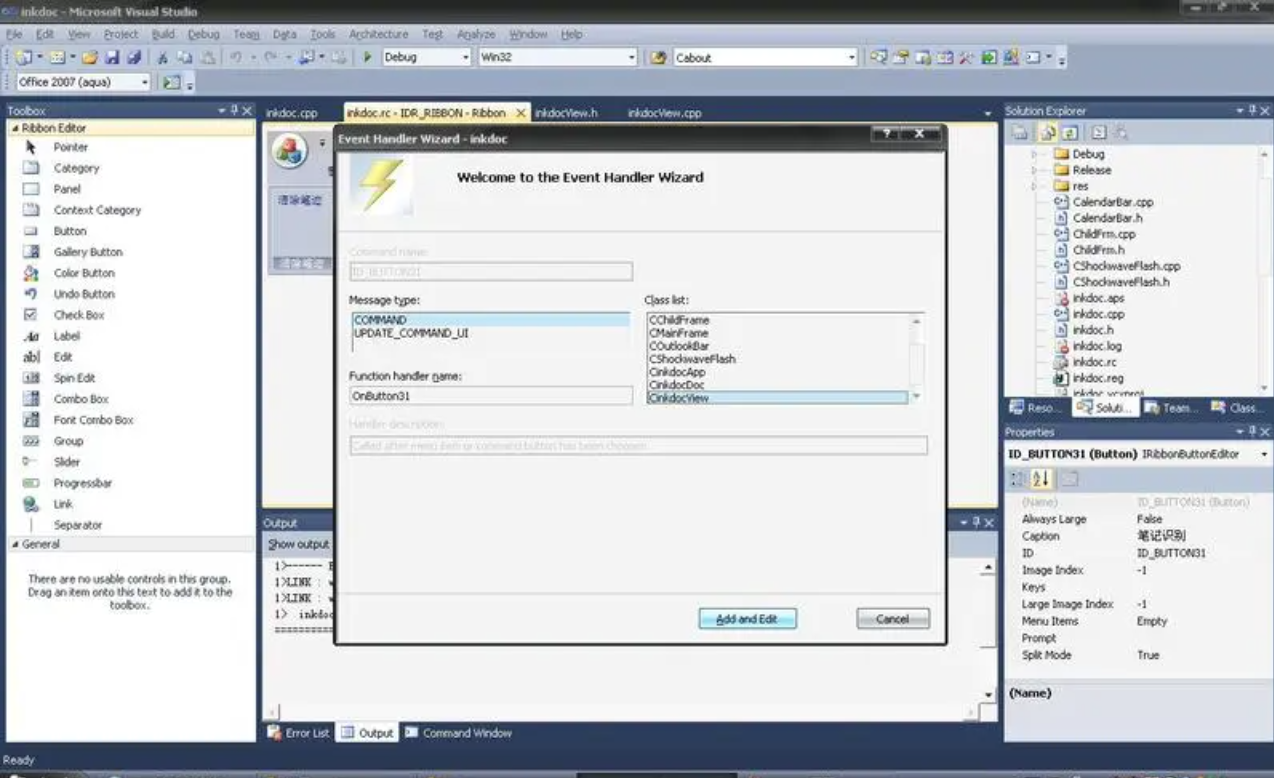This screenshot has height=778, width=1274.
Task: Click the Function handler name field
Action: click(x=491, y=396)
